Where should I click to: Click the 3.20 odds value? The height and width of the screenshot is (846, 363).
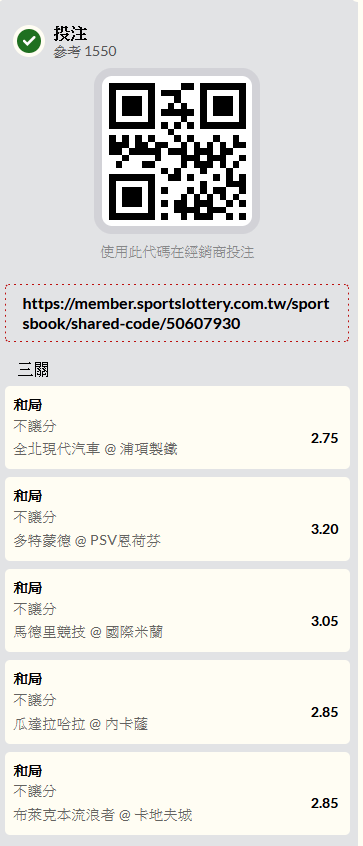(325, 529)
